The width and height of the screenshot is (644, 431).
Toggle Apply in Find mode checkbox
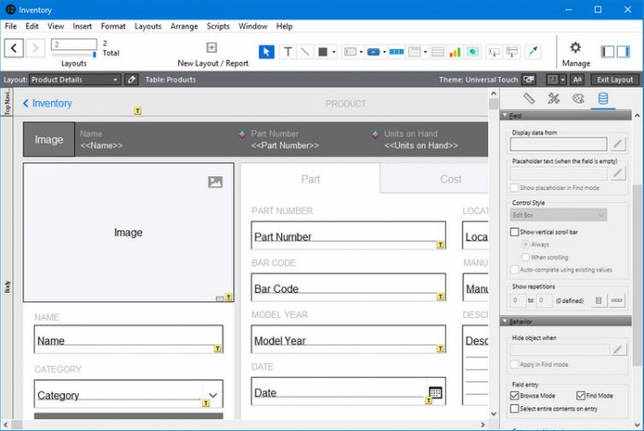pyautogui.click(x=514, y=364)
